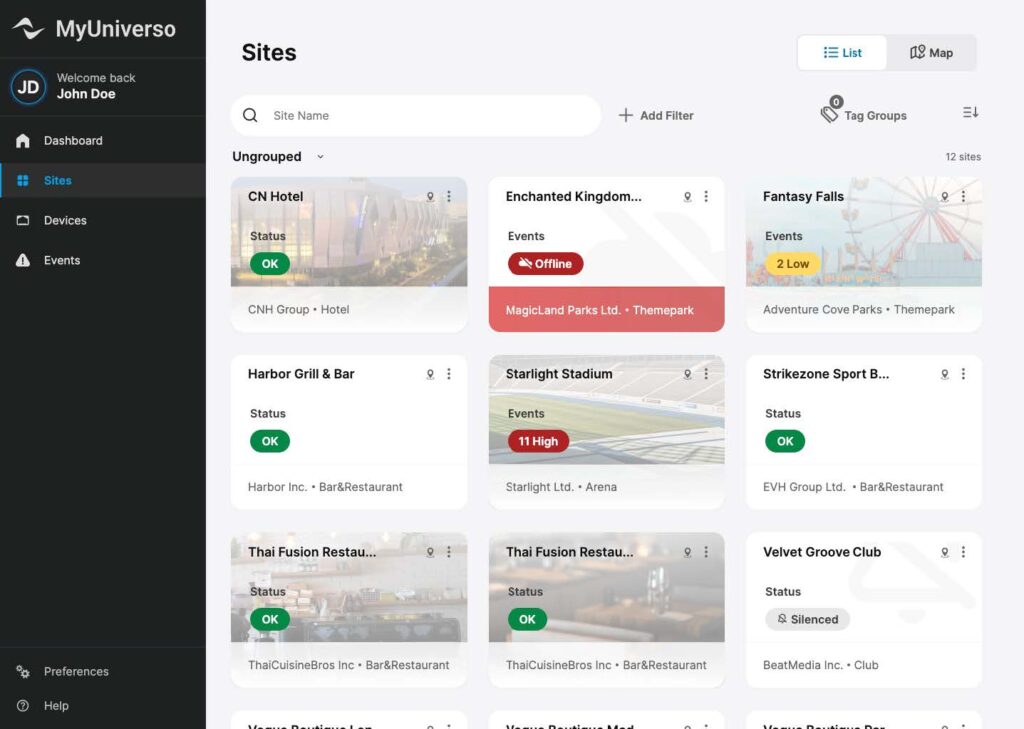
Task: Open Help in the sidebar
Action: click(103, 705)
